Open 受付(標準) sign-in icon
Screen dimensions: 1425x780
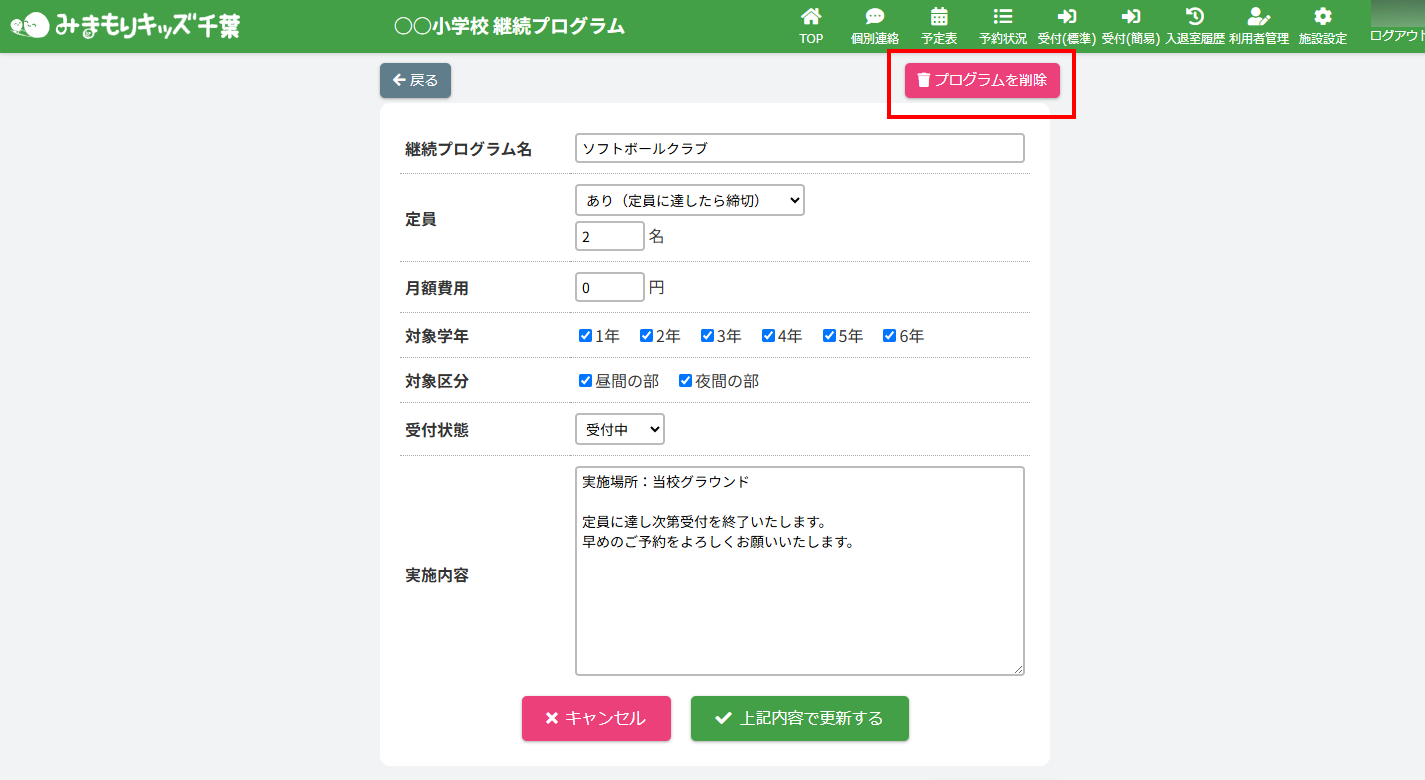(1067, 17)
